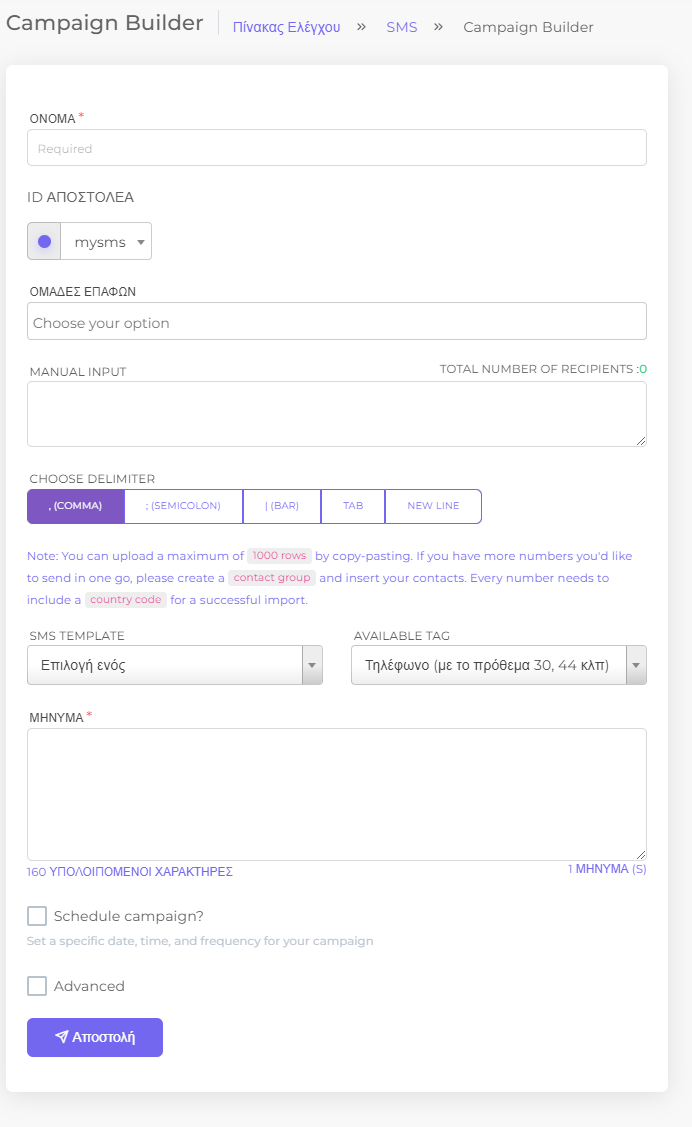Screen dimensions: 692x1127
Task: Grab the message textarea resize handle
Action: click(x=641, y=855)
